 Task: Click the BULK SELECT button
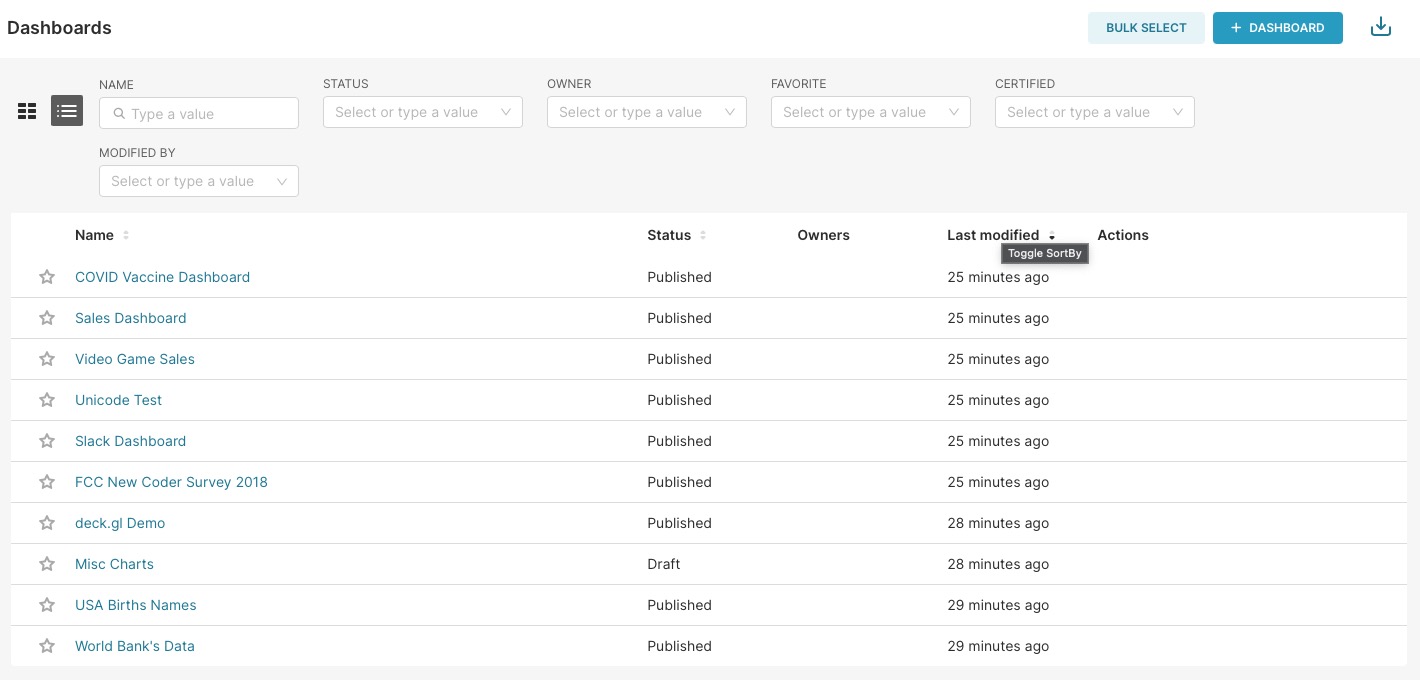(1146, 28)
